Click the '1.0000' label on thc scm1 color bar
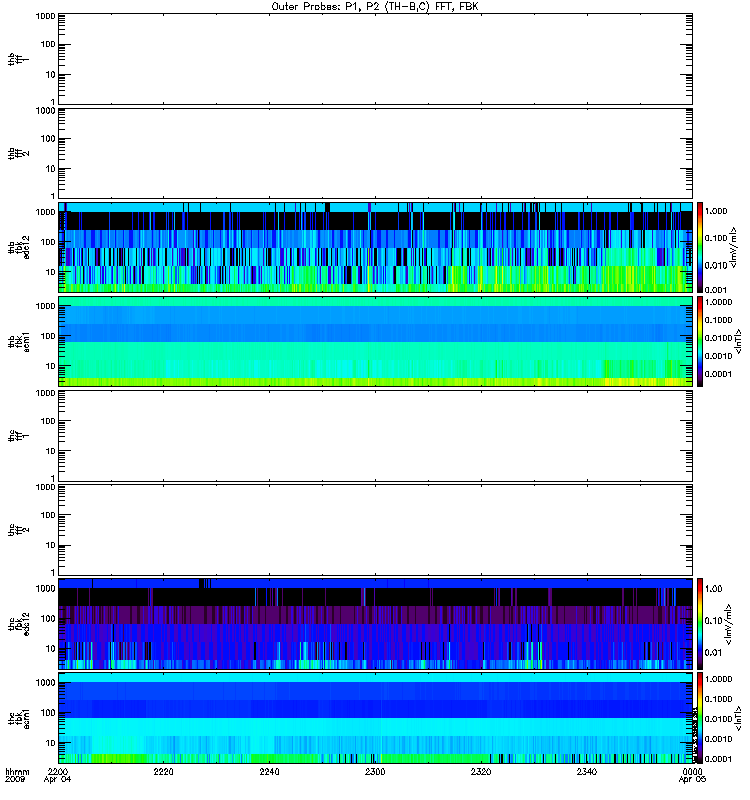 [x=718, y=679]
